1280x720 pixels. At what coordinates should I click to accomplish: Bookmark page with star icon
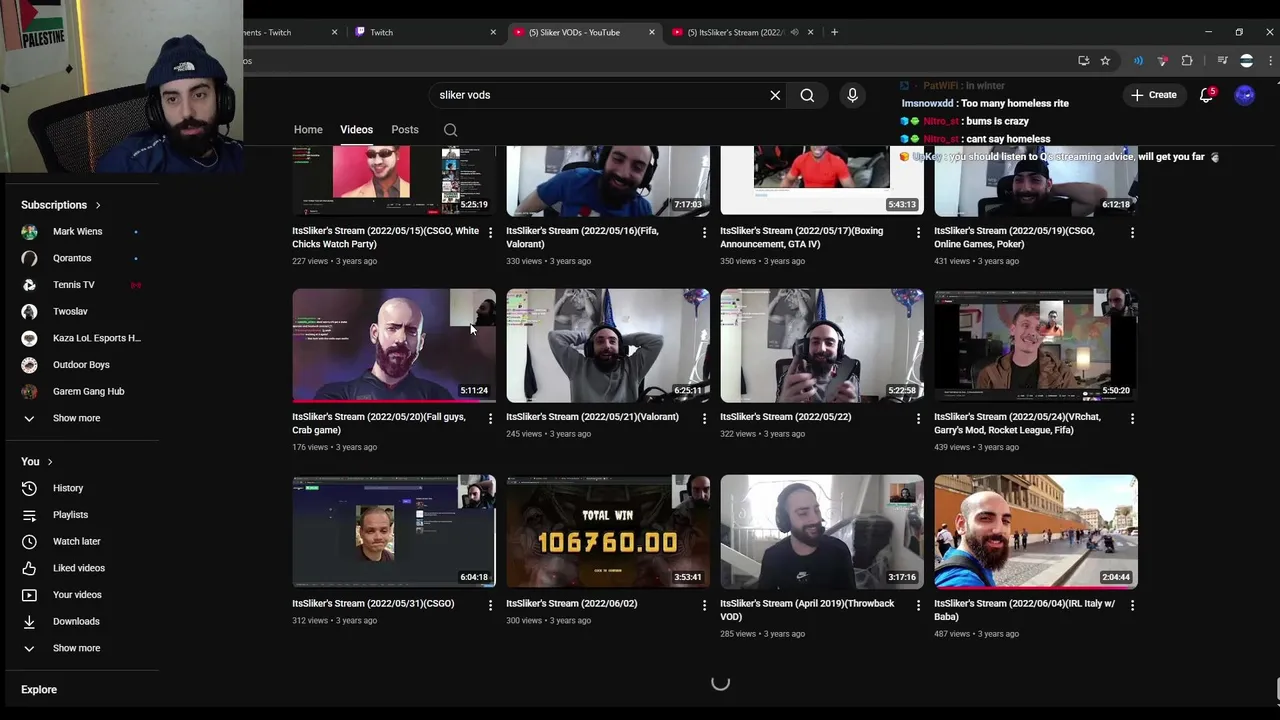pos(1105,61)
